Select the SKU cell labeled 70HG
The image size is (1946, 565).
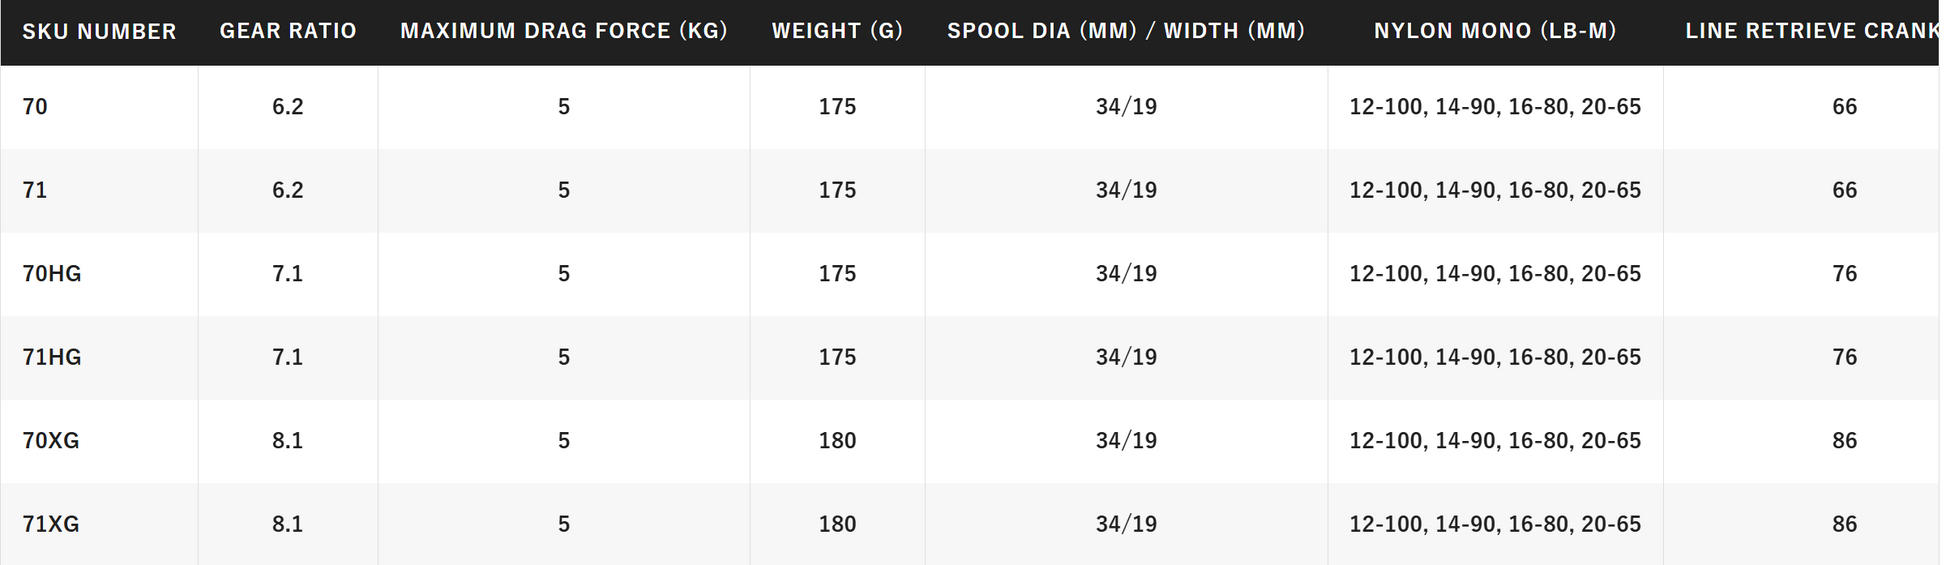coord(52,274)
